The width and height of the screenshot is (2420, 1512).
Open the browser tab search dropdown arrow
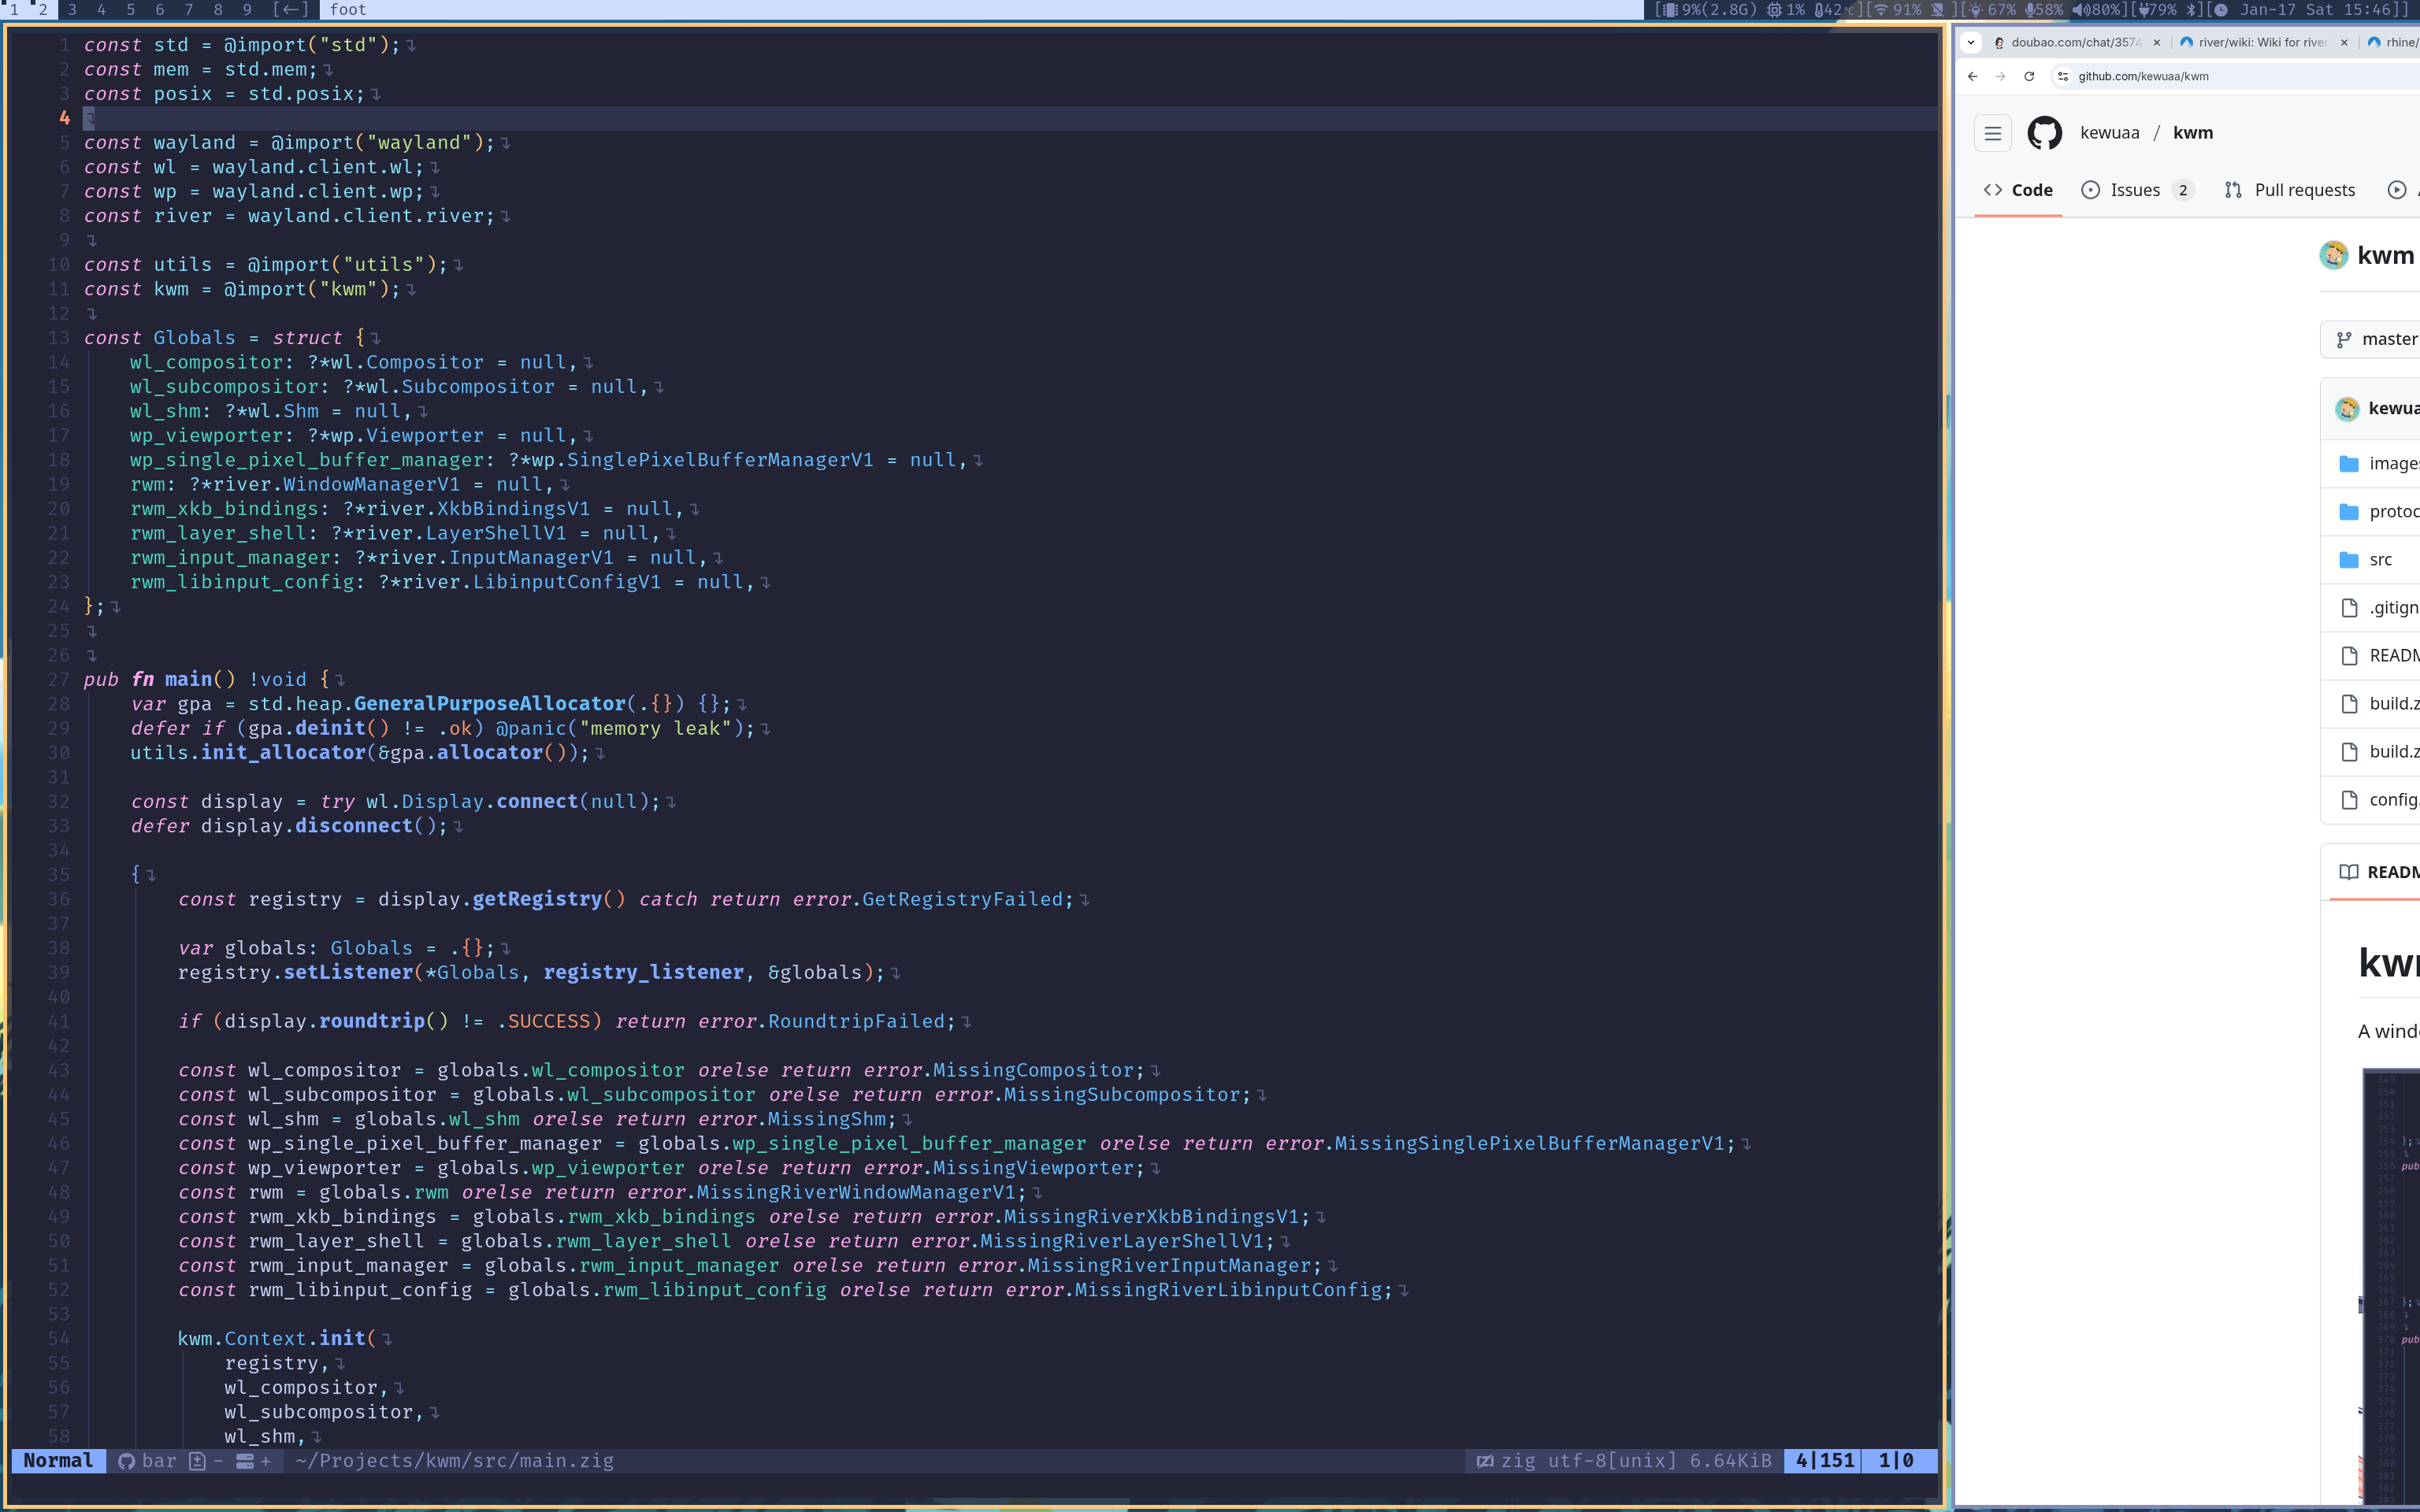click(x=1972, y=42)
